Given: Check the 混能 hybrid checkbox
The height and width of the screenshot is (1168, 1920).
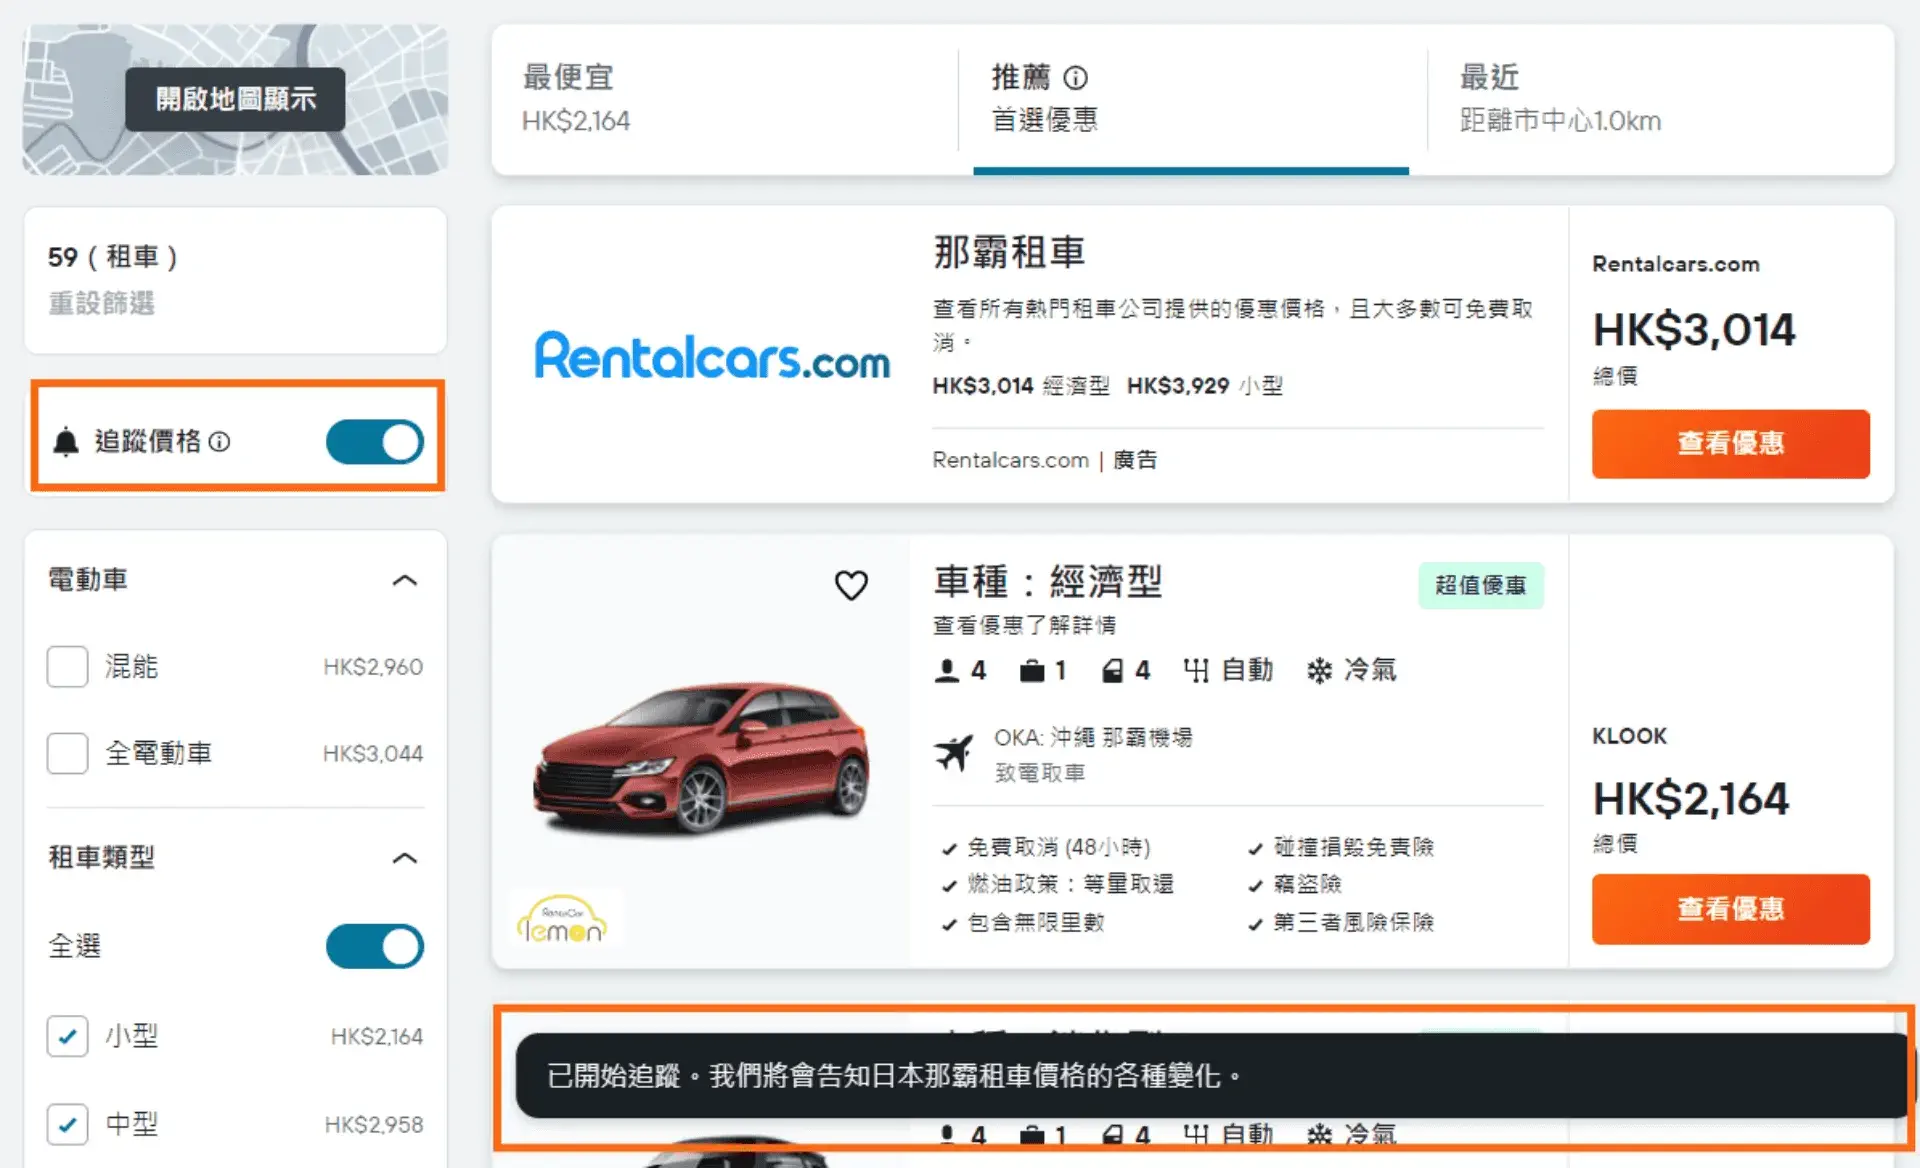Looking at the screenshot, I should [x=67, y=666].
